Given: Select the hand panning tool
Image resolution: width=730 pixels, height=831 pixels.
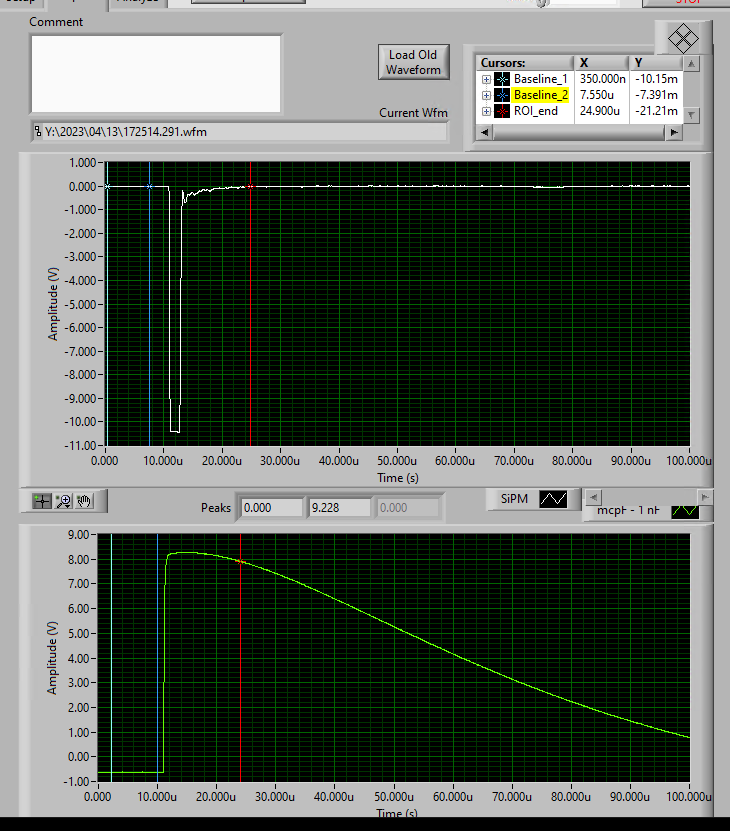Looking at the screenshot, I should [85, 502].
